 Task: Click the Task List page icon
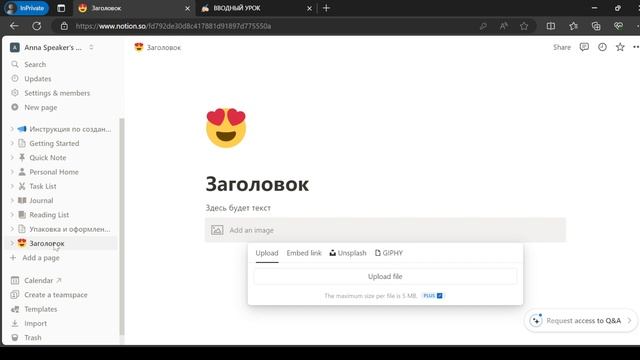click(x=22, y=186)
